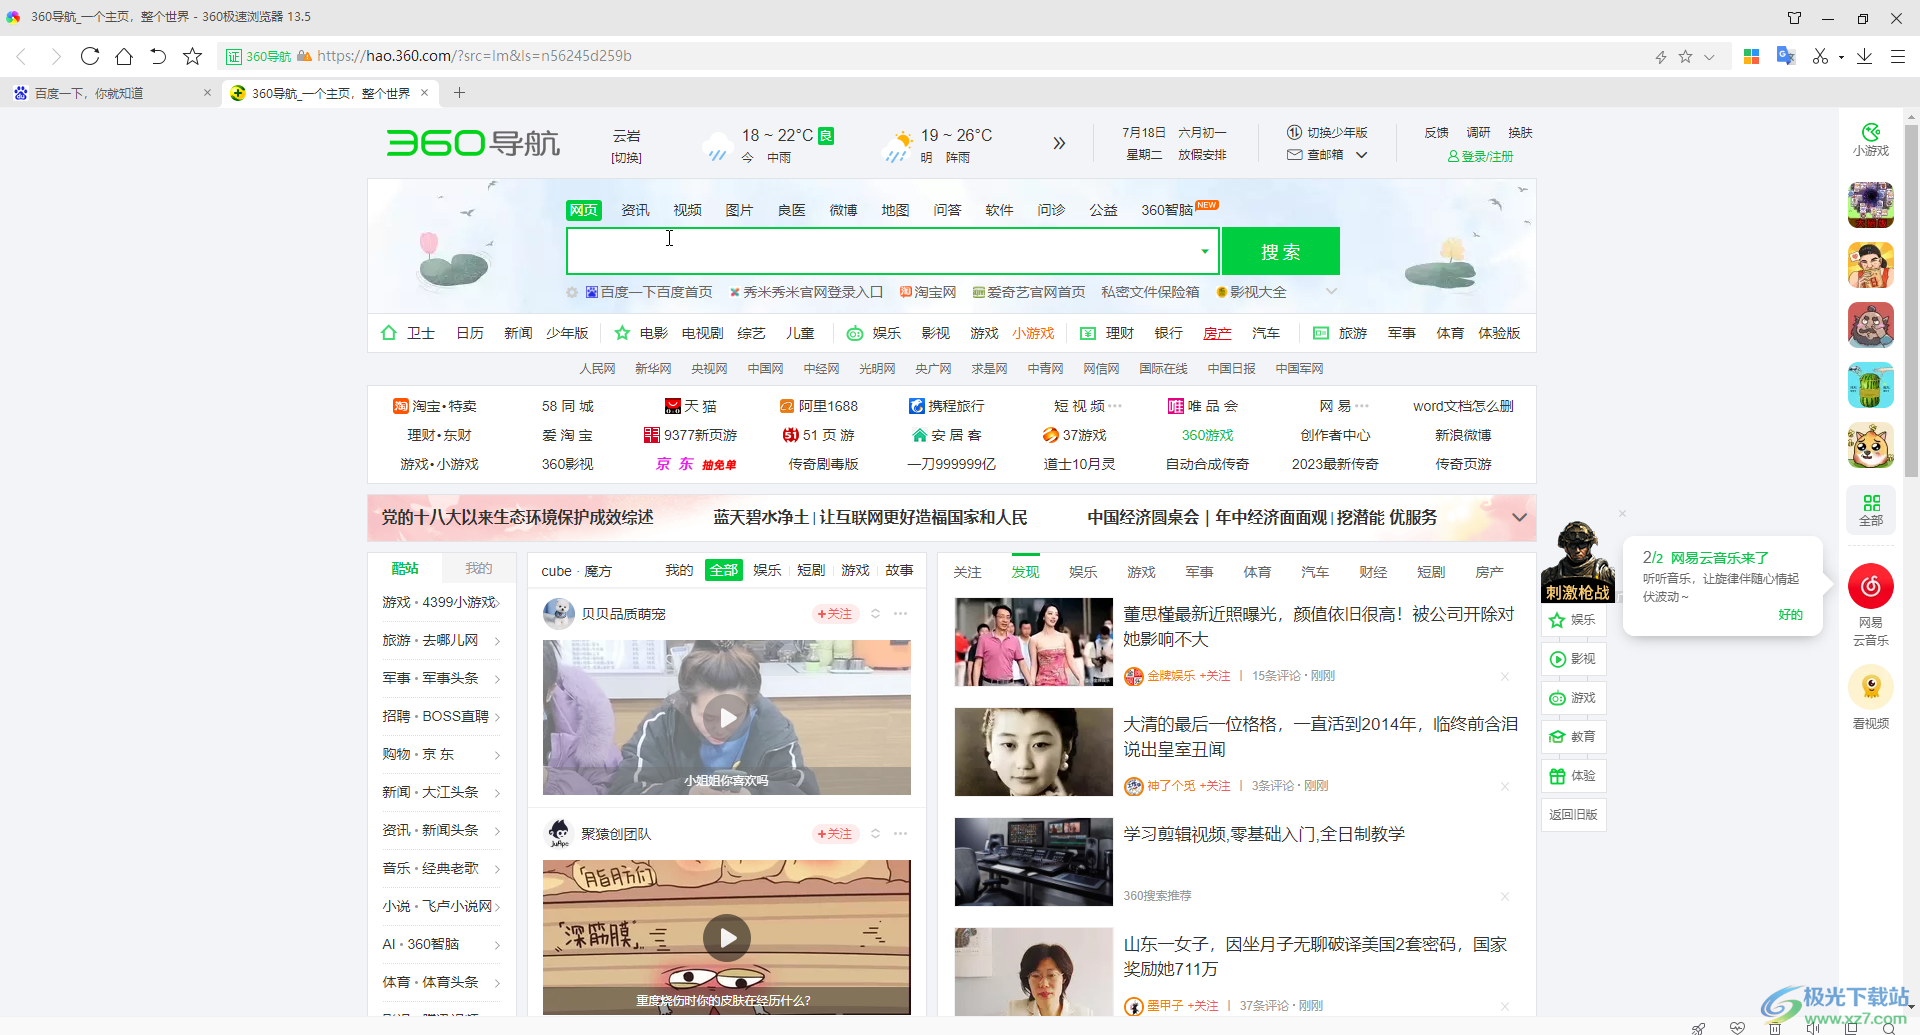1920x1035 pixels.
Task: Click 切换少年版 mode switch
Action: 1327,132
